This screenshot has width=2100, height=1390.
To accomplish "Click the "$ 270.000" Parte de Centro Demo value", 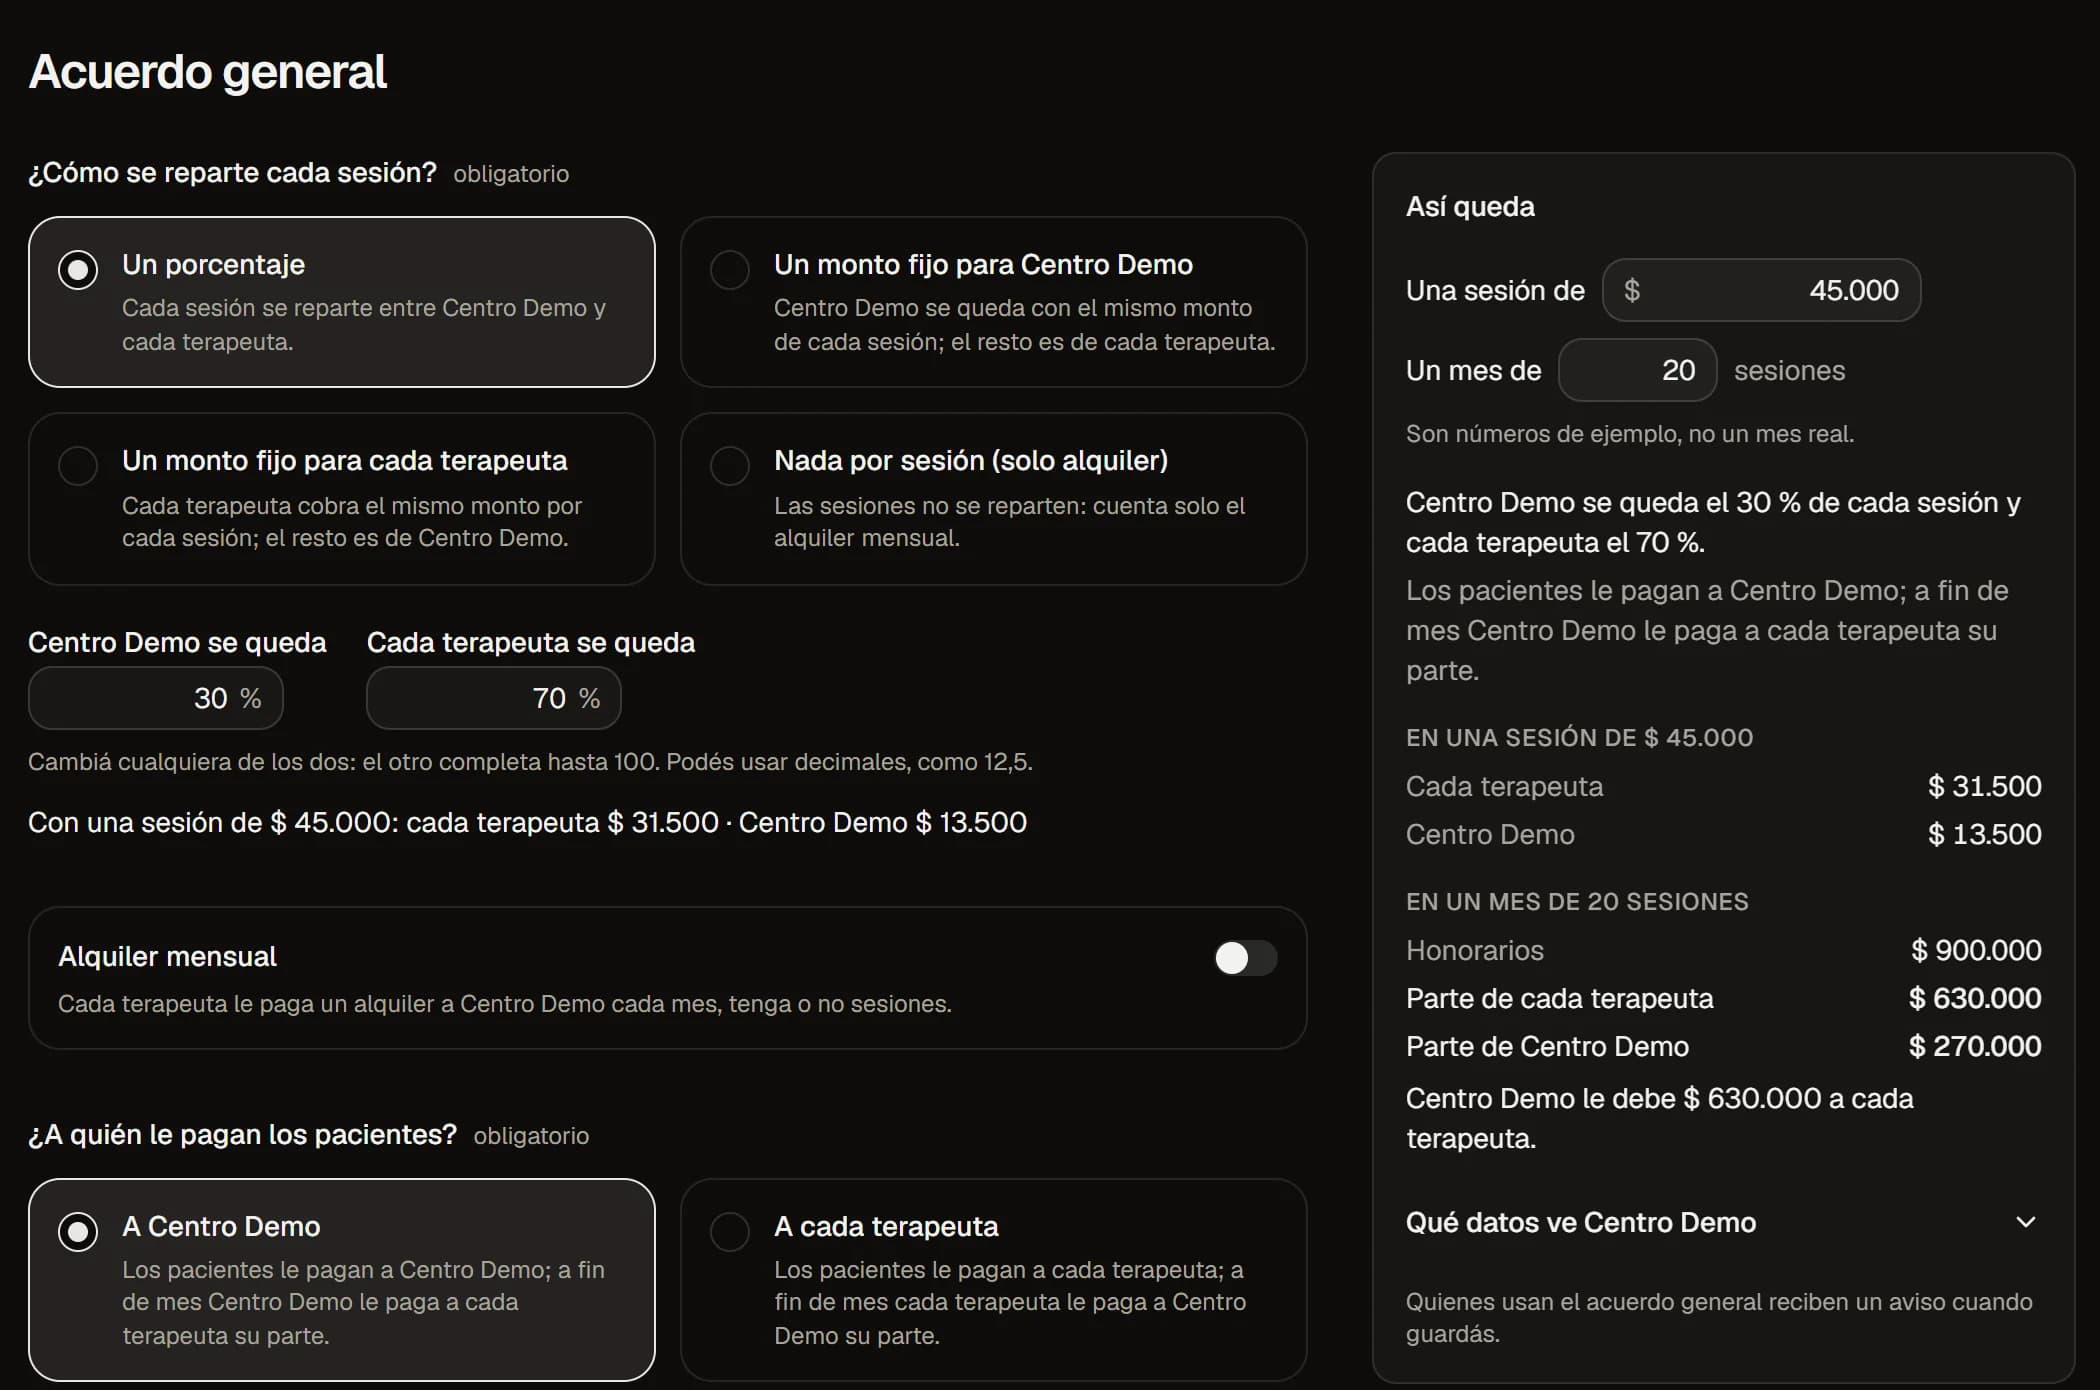I will coord(1975,1046).
